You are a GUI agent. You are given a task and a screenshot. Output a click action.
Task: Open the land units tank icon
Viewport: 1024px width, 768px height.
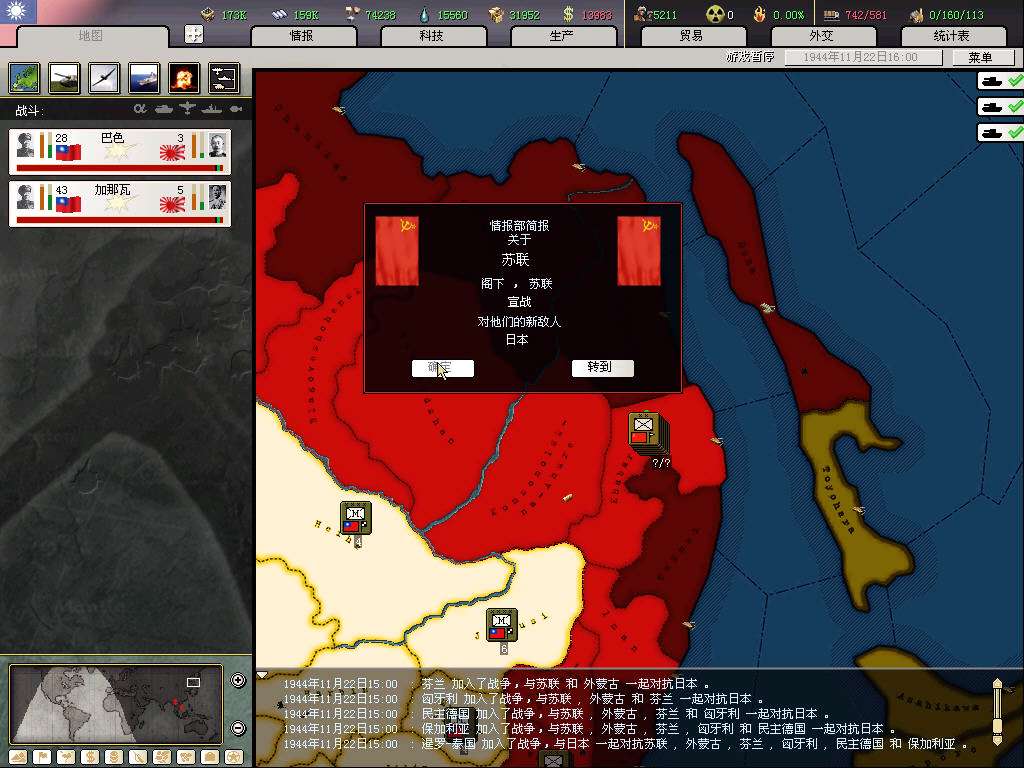[64, 78]
